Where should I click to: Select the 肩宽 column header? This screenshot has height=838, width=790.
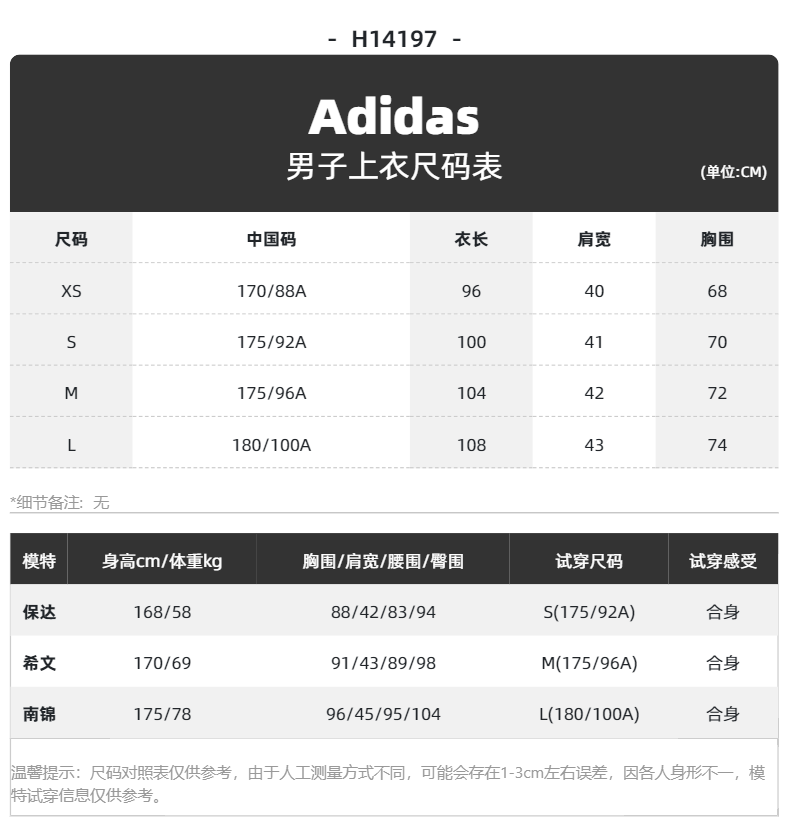(x=594, y=239)
